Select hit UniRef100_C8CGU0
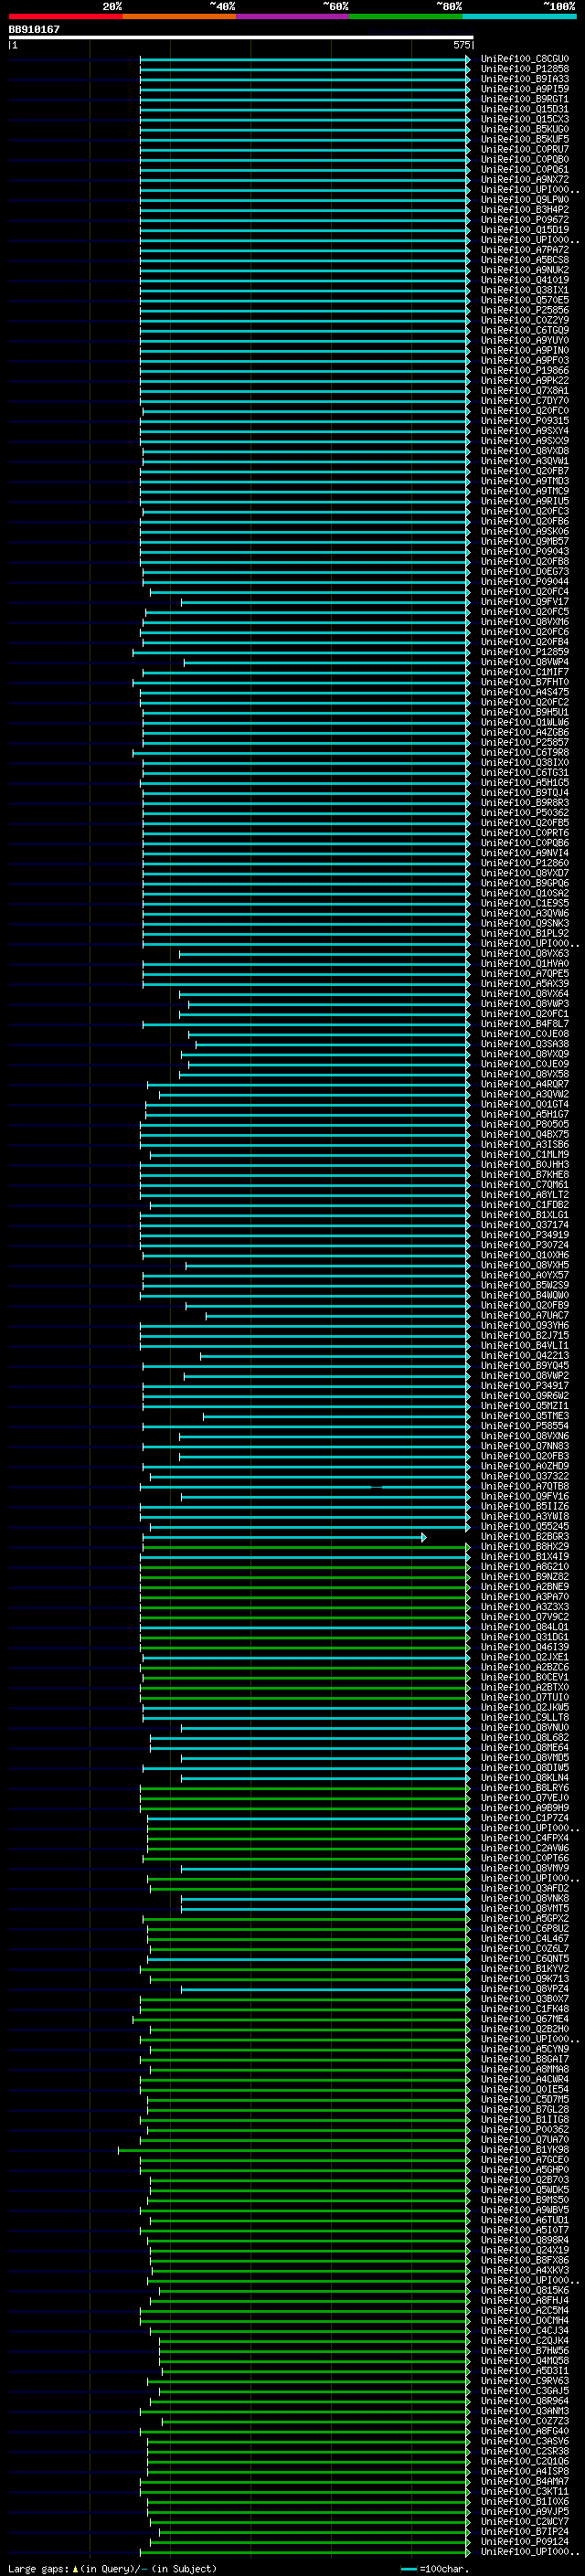Image resolution: width=585 pixels, height=2576 pixels. (x=525, y=59)
